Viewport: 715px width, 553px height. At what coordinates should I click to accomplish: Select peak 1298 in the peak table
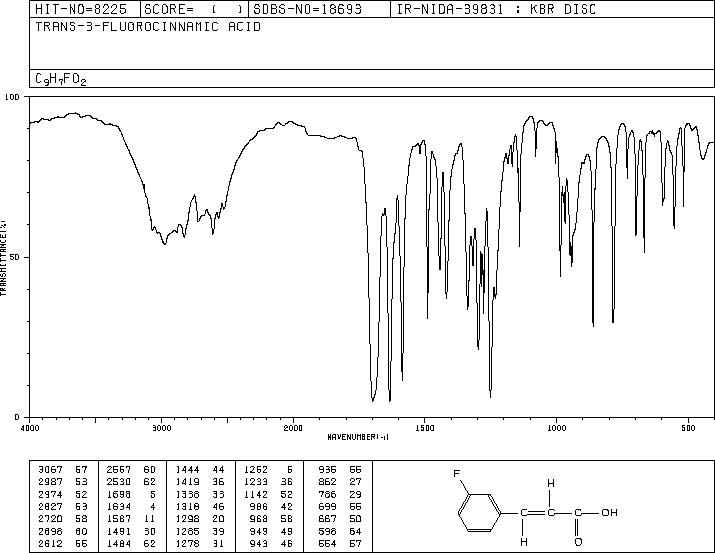(x=187, y=519)
